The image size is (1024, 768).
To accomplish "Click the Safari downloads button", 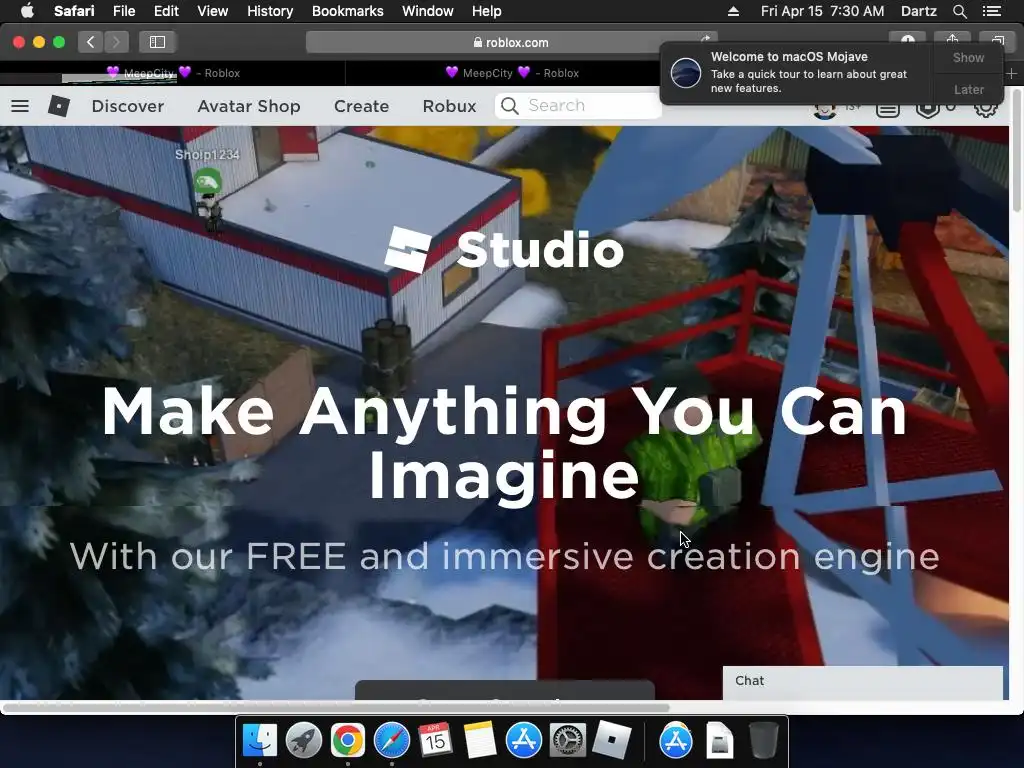I will pyautogui.click(x=908, y=39).
